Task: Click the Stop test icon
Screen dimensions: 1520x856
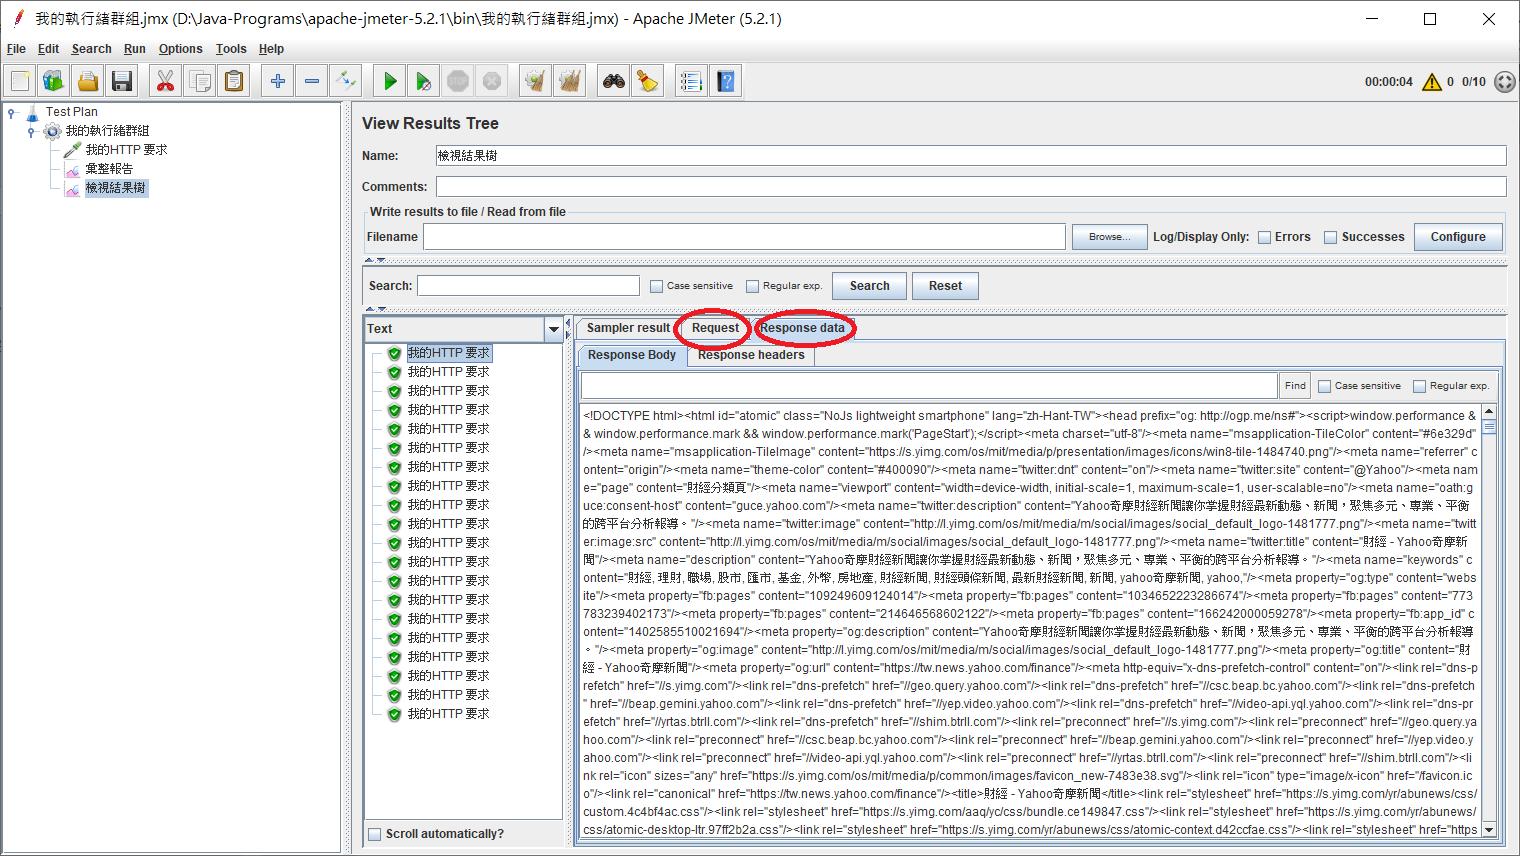Action: [x=458, y=81]
